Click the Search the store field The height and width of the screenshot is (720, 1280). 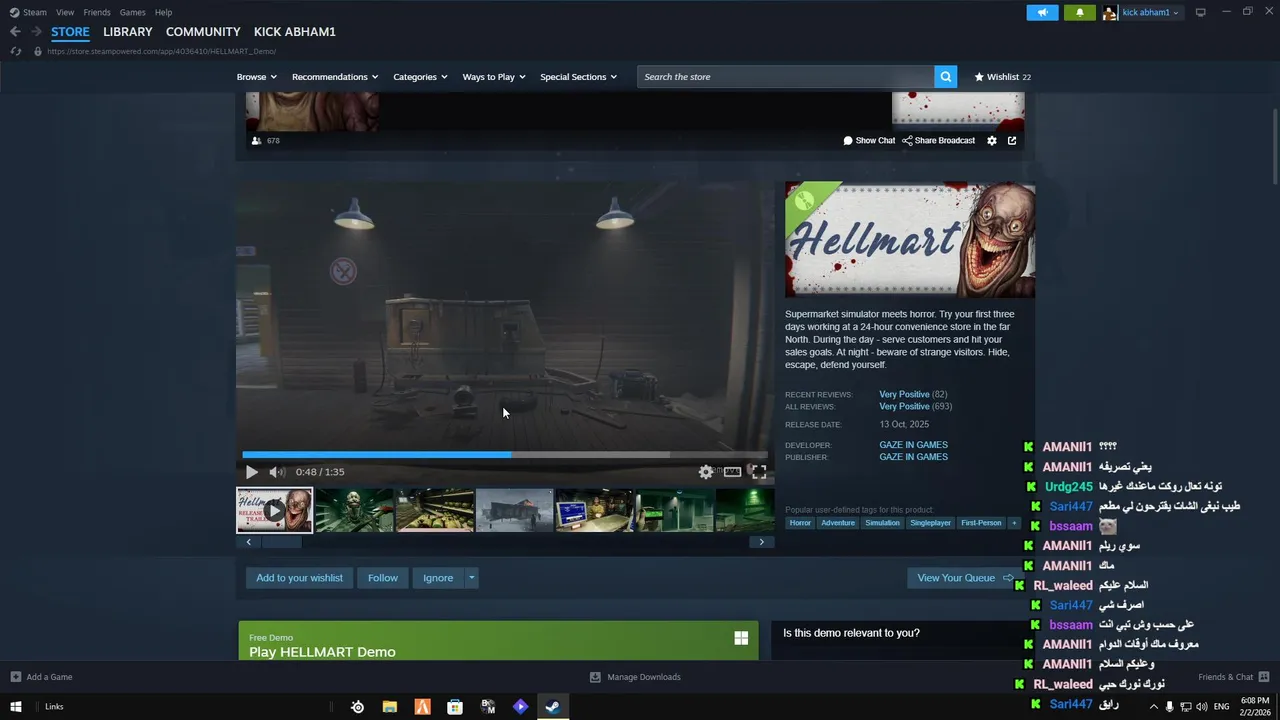coord(786,77)
